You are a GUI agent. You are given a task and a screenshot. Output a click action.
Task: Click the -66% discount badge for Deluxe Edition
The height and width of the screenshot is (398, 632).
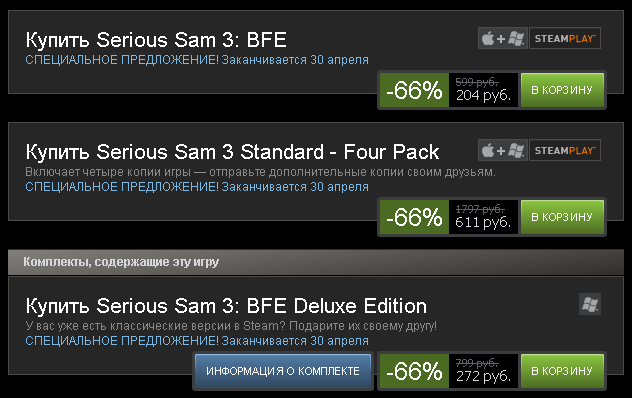tap(414, 371)
